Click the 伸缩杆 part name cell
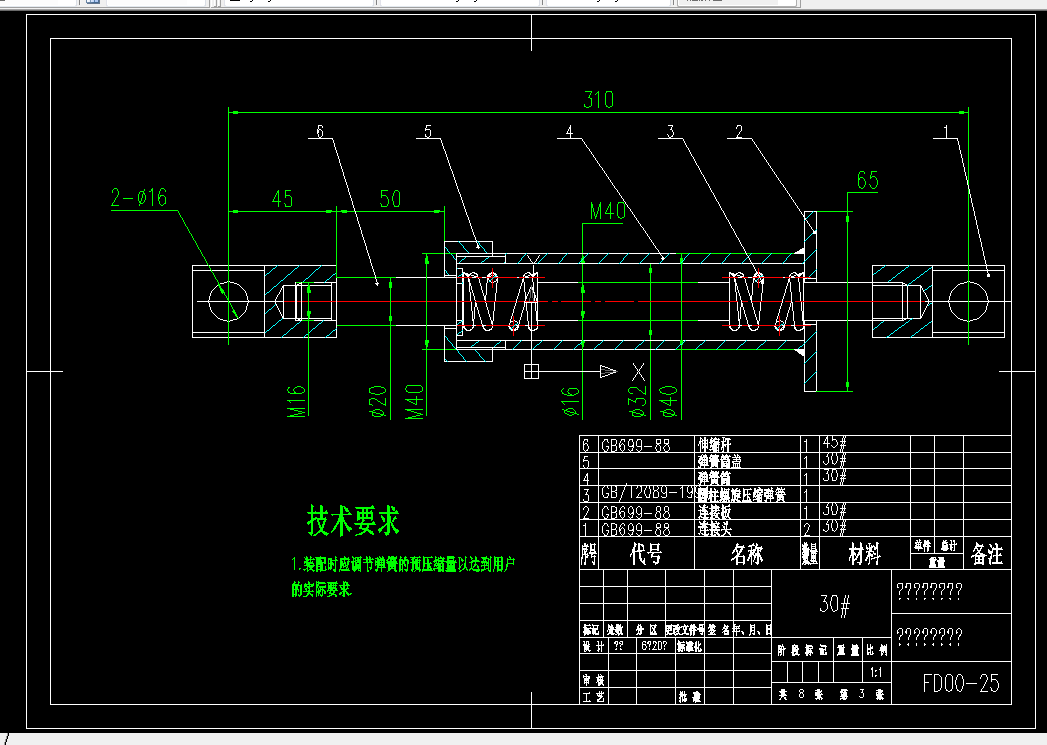The height and width of the screenshot is (745, 1047). coord(714,445)
